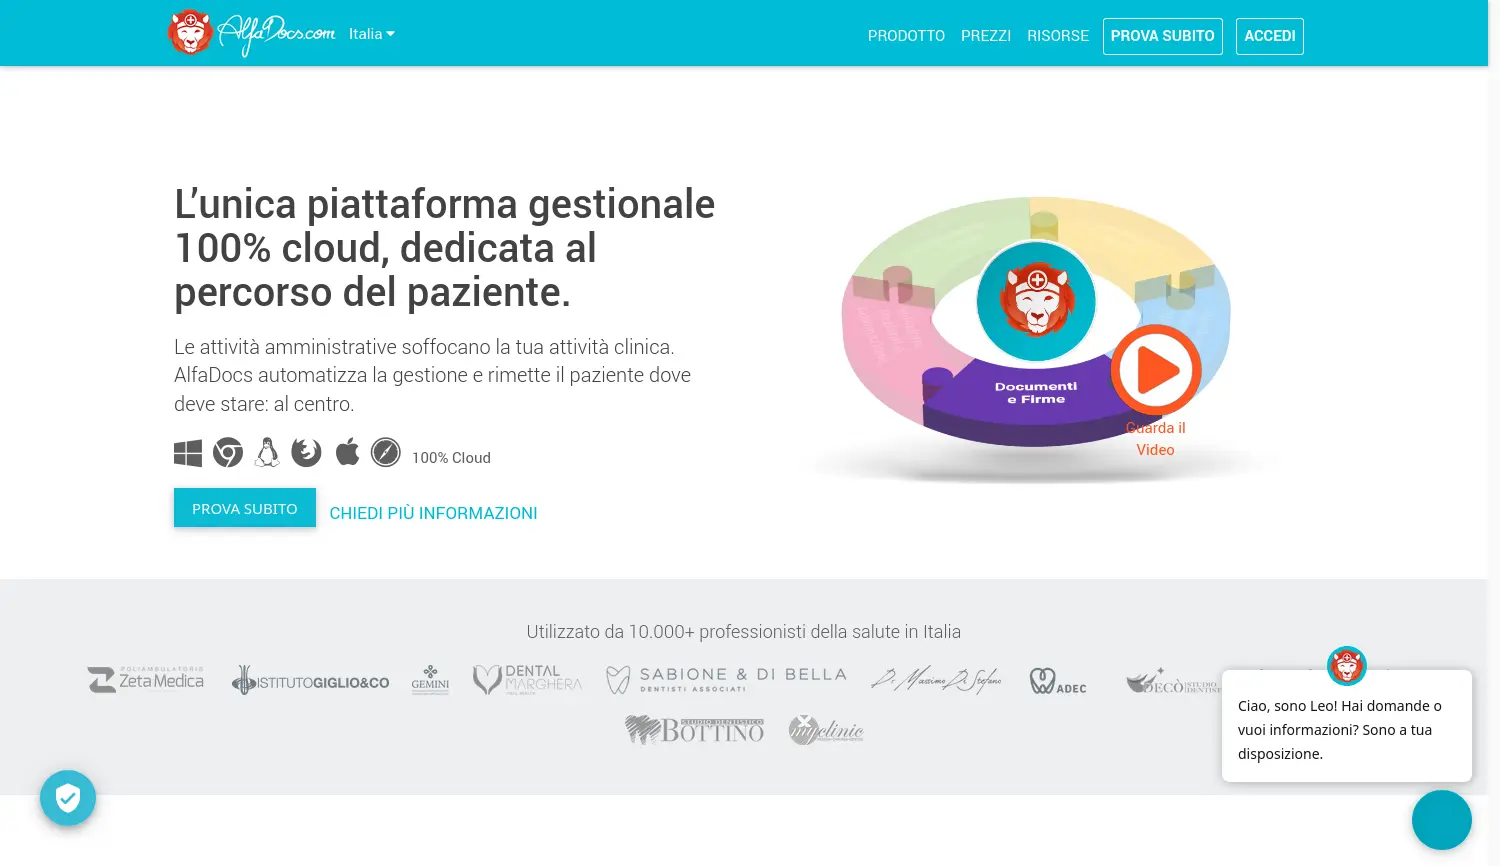Click the Linux penguin icon
1500x866 pixels.
pyautogui.click(x=267, y=453)
